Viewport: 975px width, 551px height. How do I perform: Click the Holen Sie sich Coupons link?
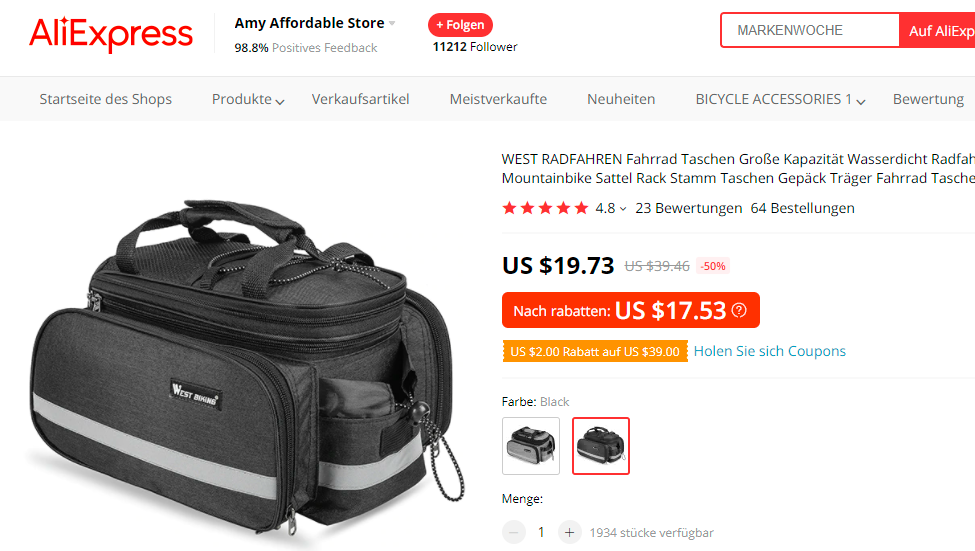coord(770,351)
